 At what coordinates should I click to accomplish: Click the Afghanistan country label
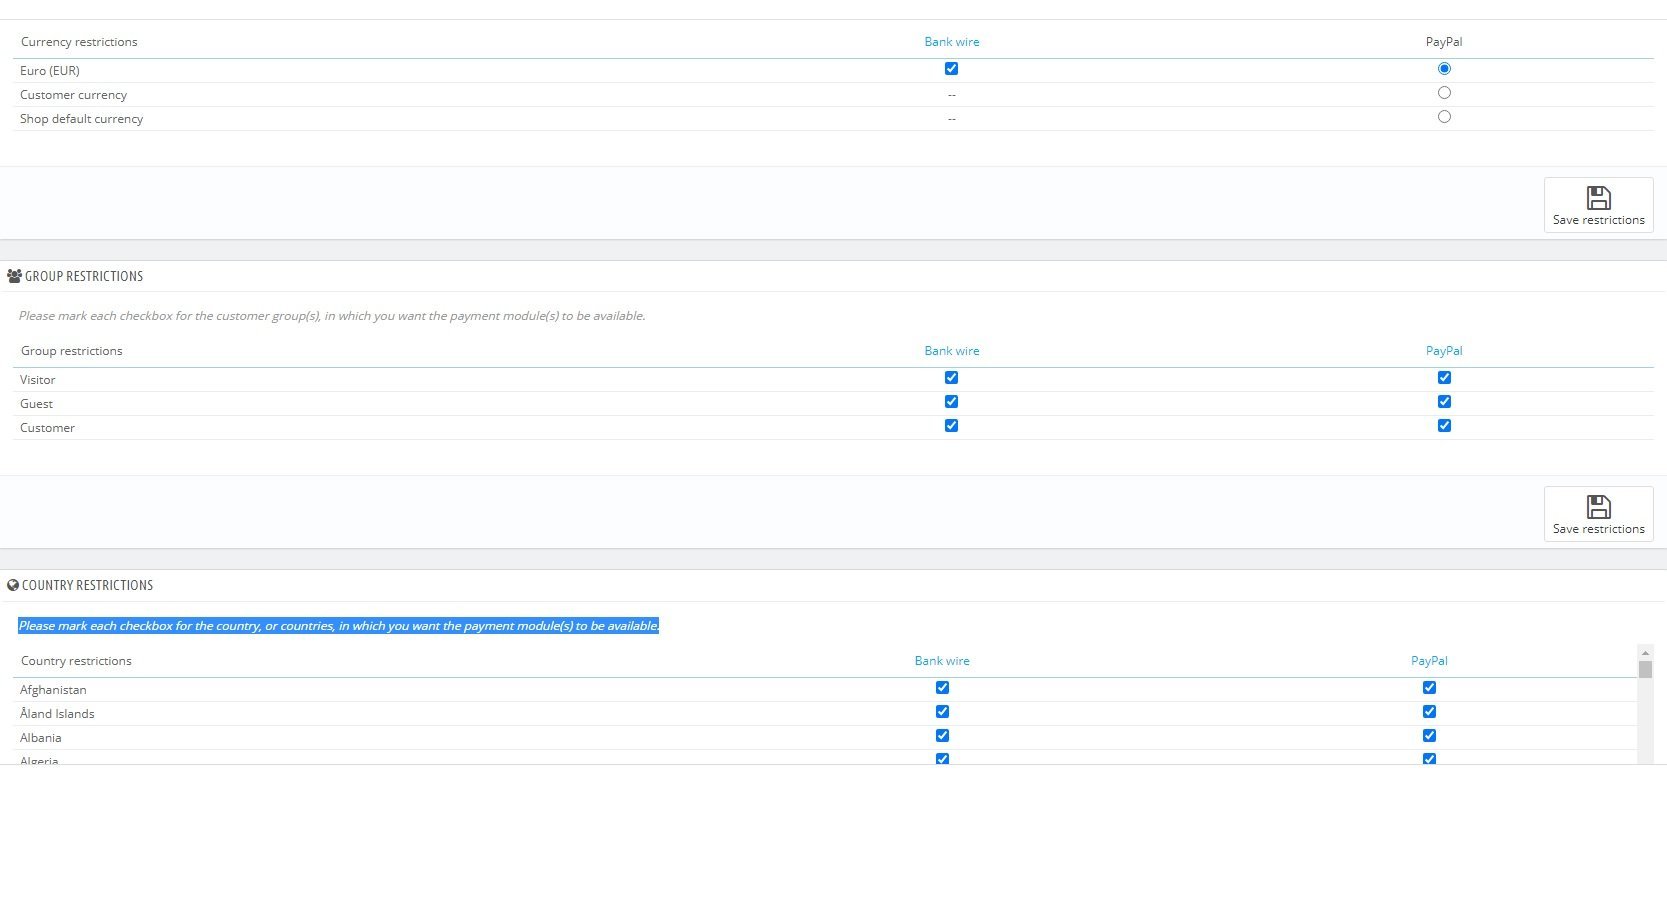(53, 690)
